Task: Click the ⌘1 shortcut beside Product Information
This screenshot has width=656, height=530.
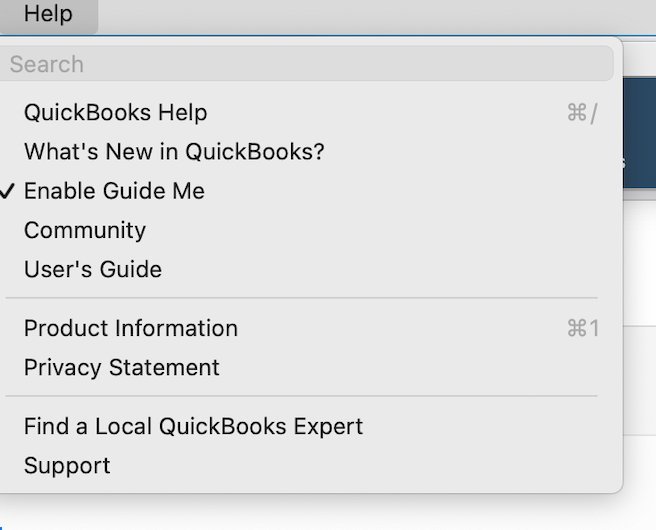Action: click(x=582, y=328)
